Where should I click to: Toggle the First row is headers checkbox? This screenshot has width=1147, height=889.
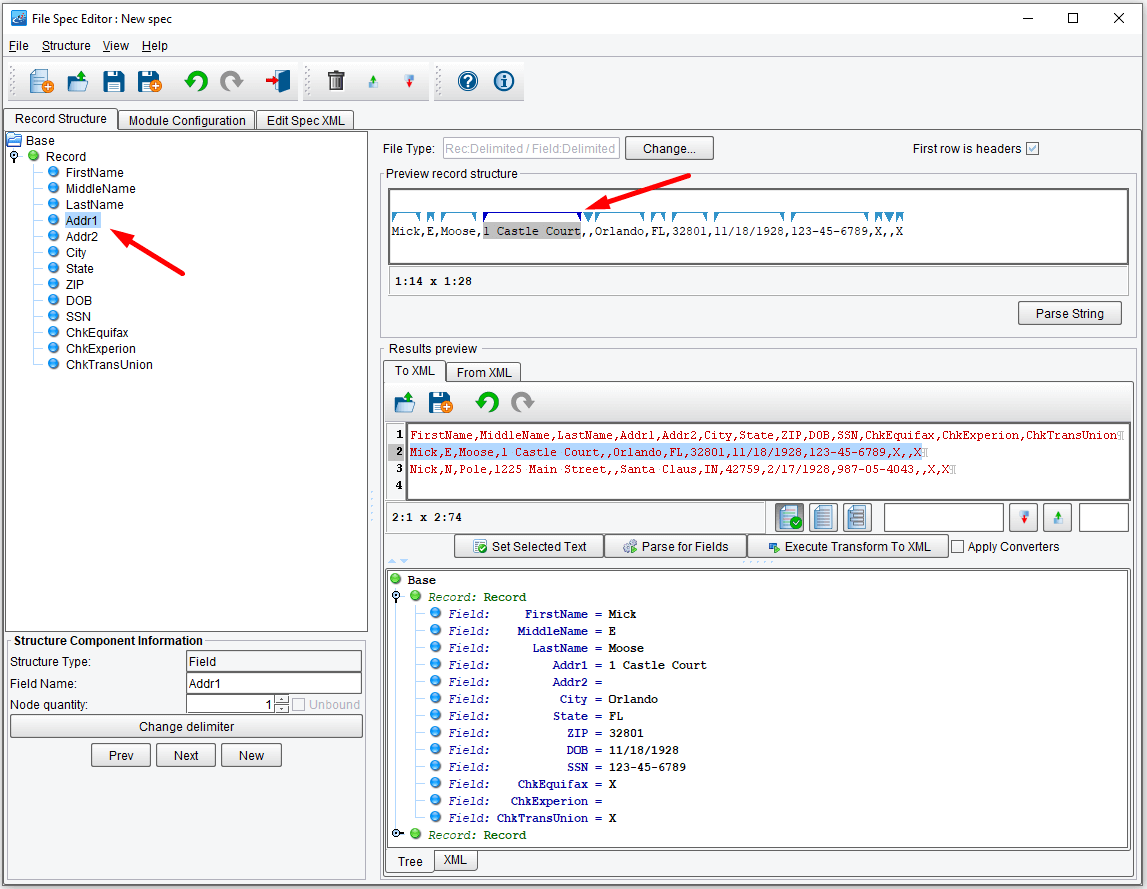[1032, 149]
